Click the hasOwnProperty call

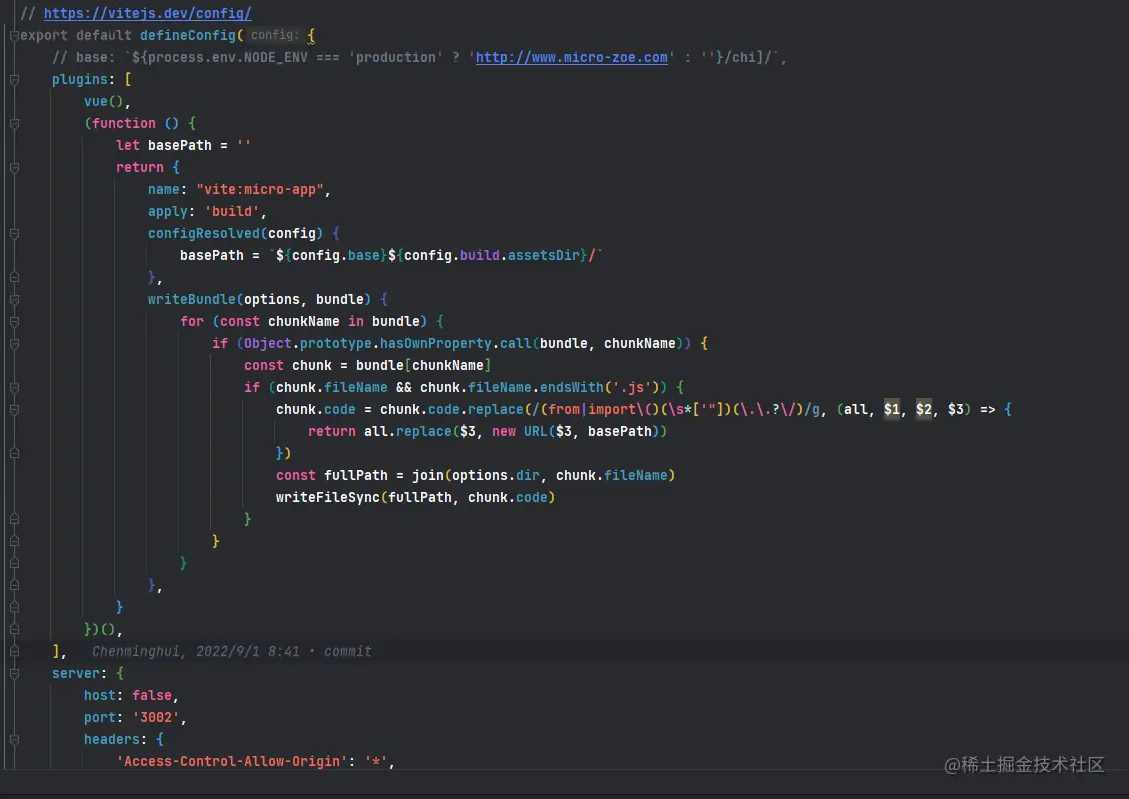pos(436,343)
